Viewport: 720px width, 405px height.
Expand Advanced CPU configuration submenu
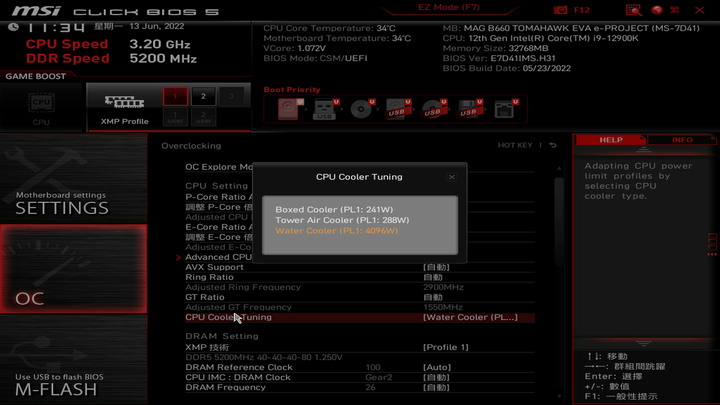(219, 257)
